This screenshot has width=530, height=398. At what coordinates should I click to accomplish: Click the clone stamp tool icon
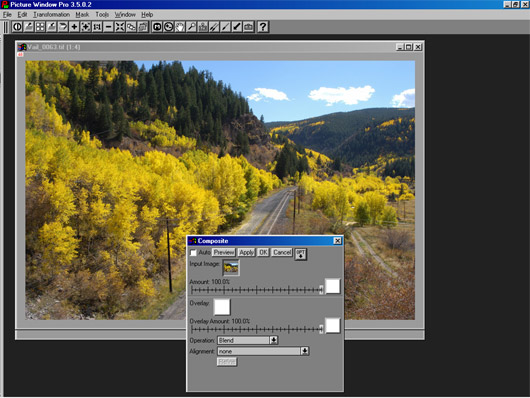[203, 27]
